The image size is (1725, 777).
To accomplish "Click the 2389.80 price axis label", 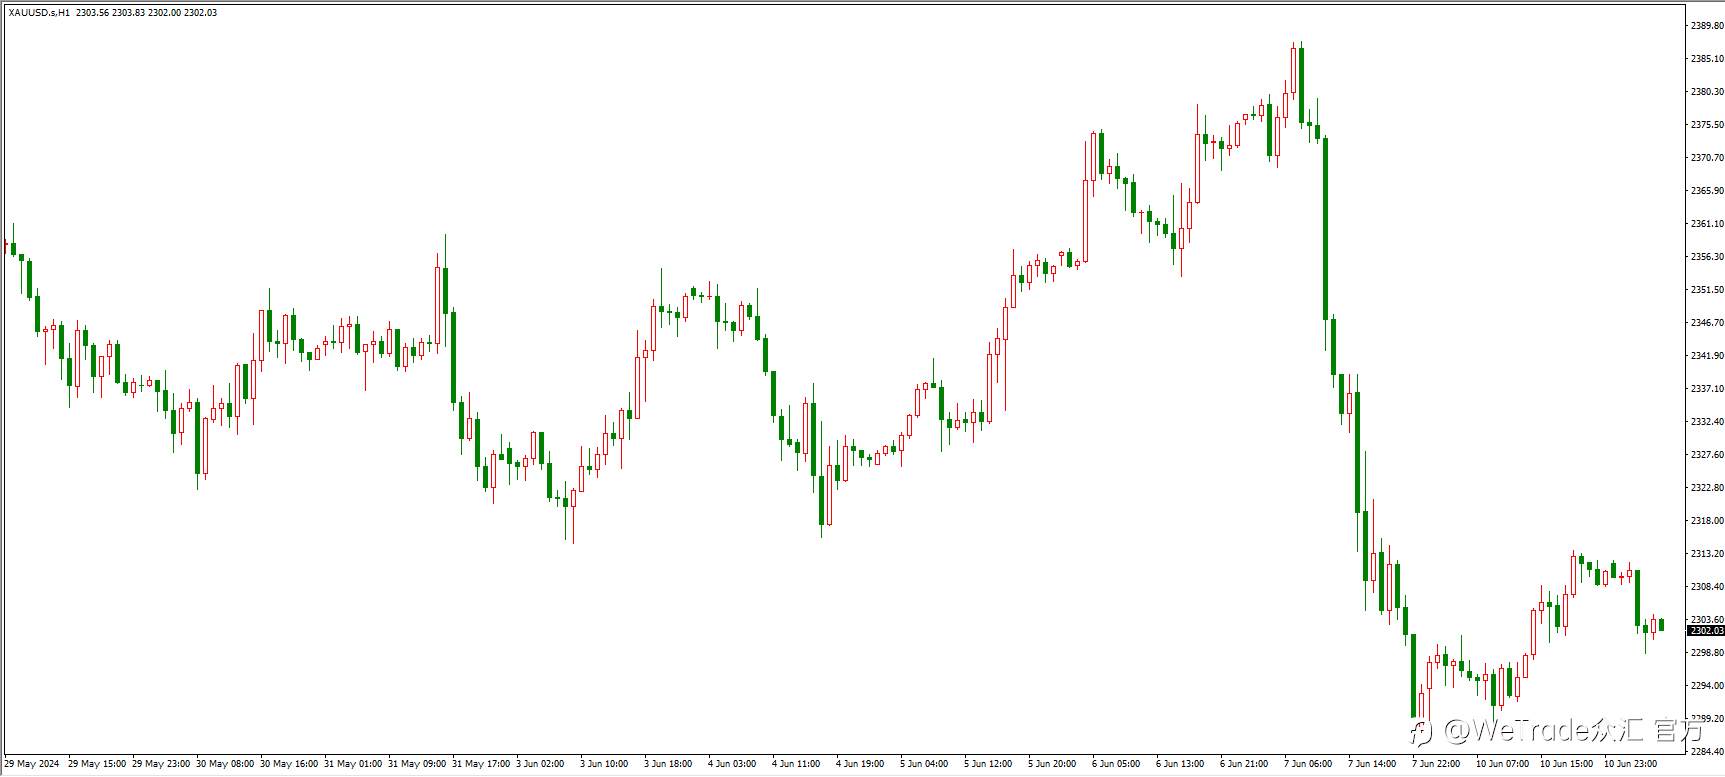I will pyautogui.click(x=1706, y=25).
